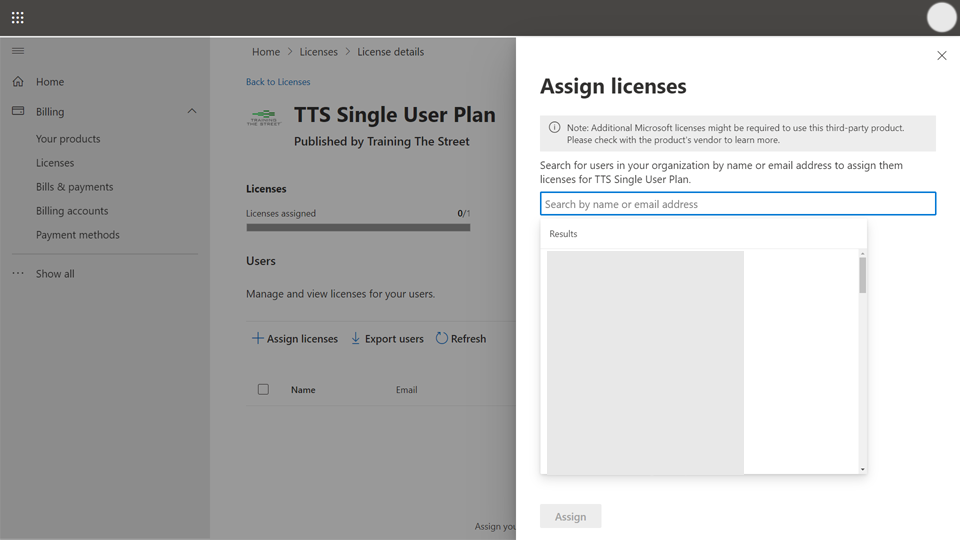Click the disabled Assign button
This screenshot has width=960, height=540.
click(571, 516)
